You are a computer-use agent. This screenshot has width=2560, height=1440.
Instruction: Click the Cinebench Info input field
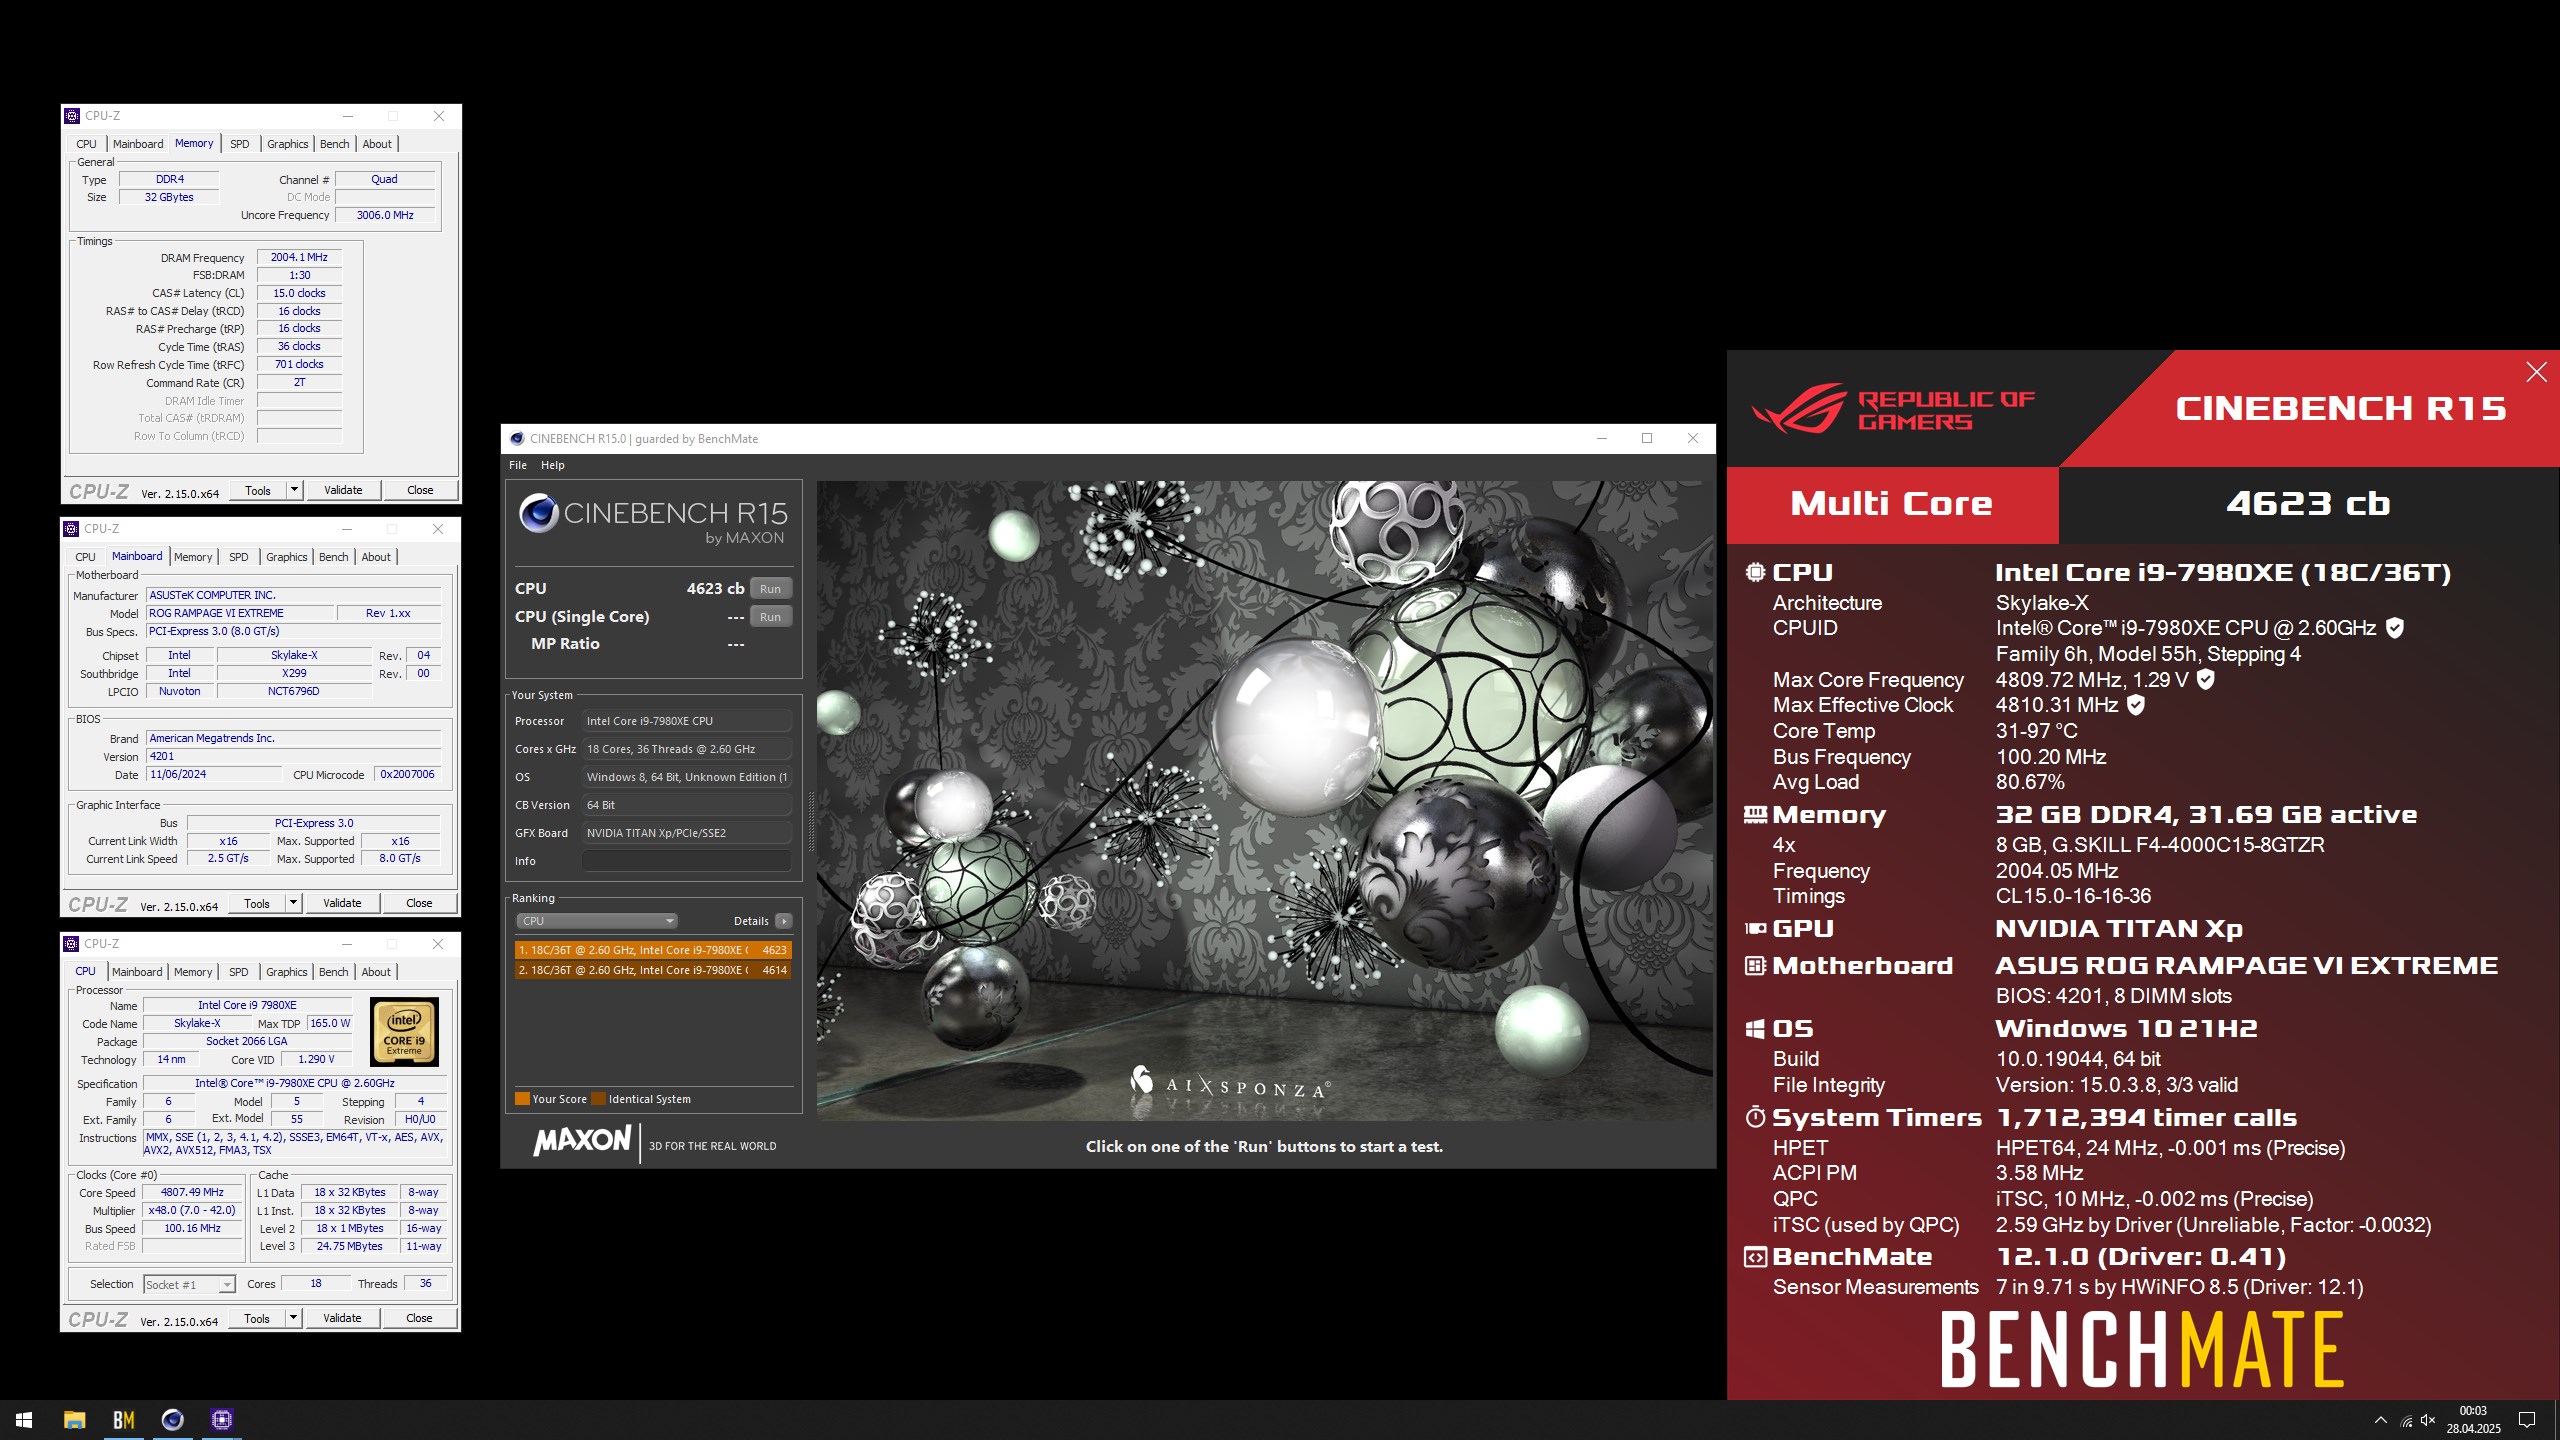687,861
